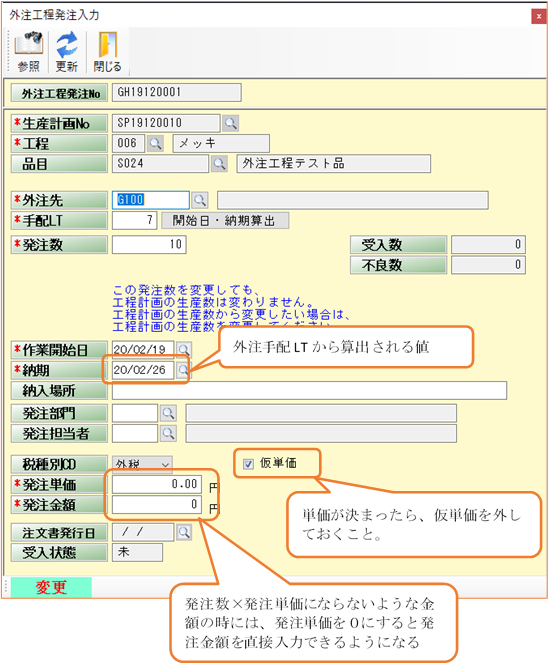Screen dimensions: 551x666
Task: Open the 工程 lookup magnifier icon
Action: (x=155, y=144)
